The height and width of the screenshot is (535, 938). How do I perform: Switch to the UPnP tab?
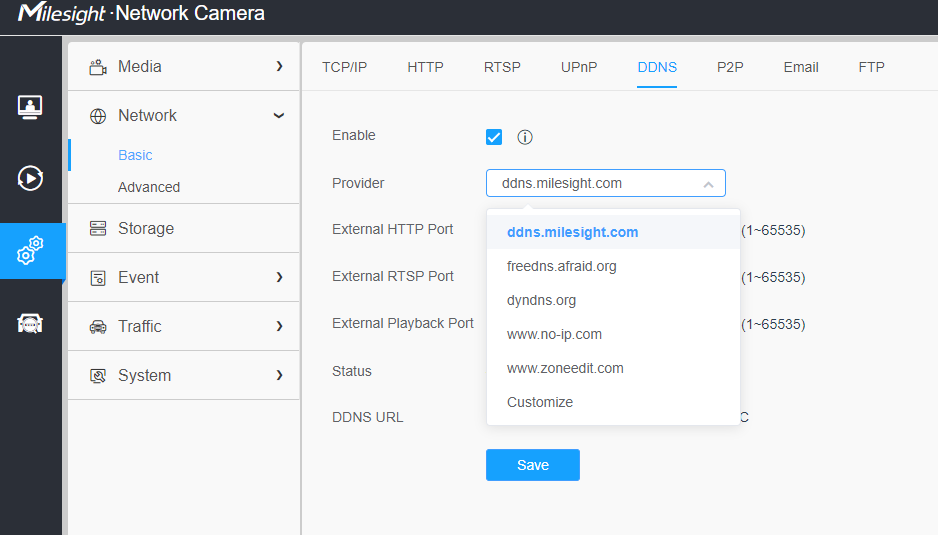point(579,67)
